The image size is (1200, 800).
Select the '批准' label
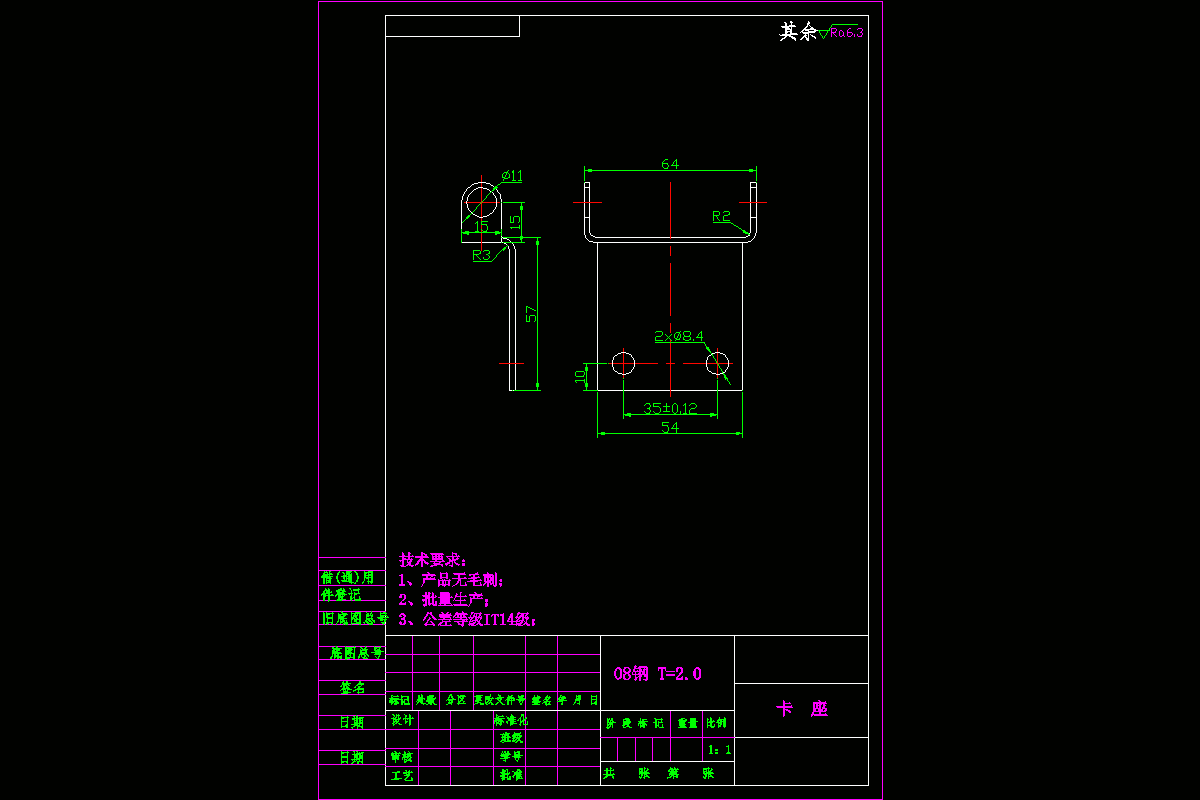tap(512, 775)
